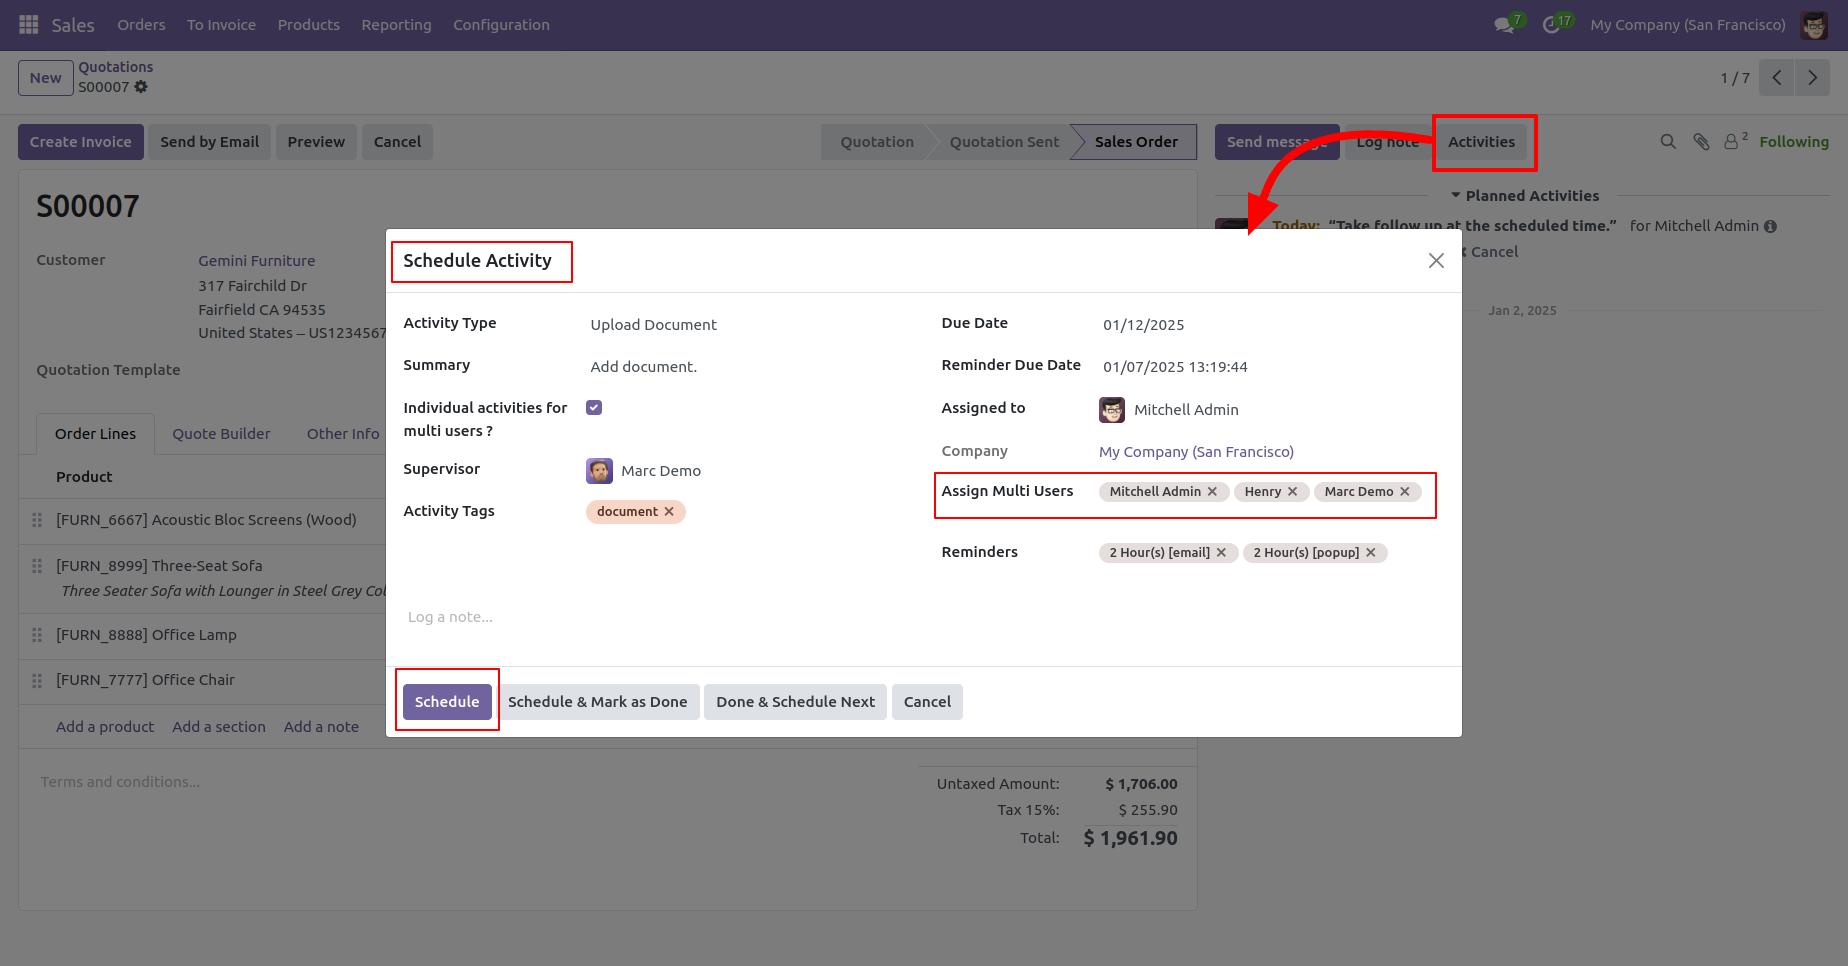
Task: Click the Following button
Action: click(x=1794, y=142)
